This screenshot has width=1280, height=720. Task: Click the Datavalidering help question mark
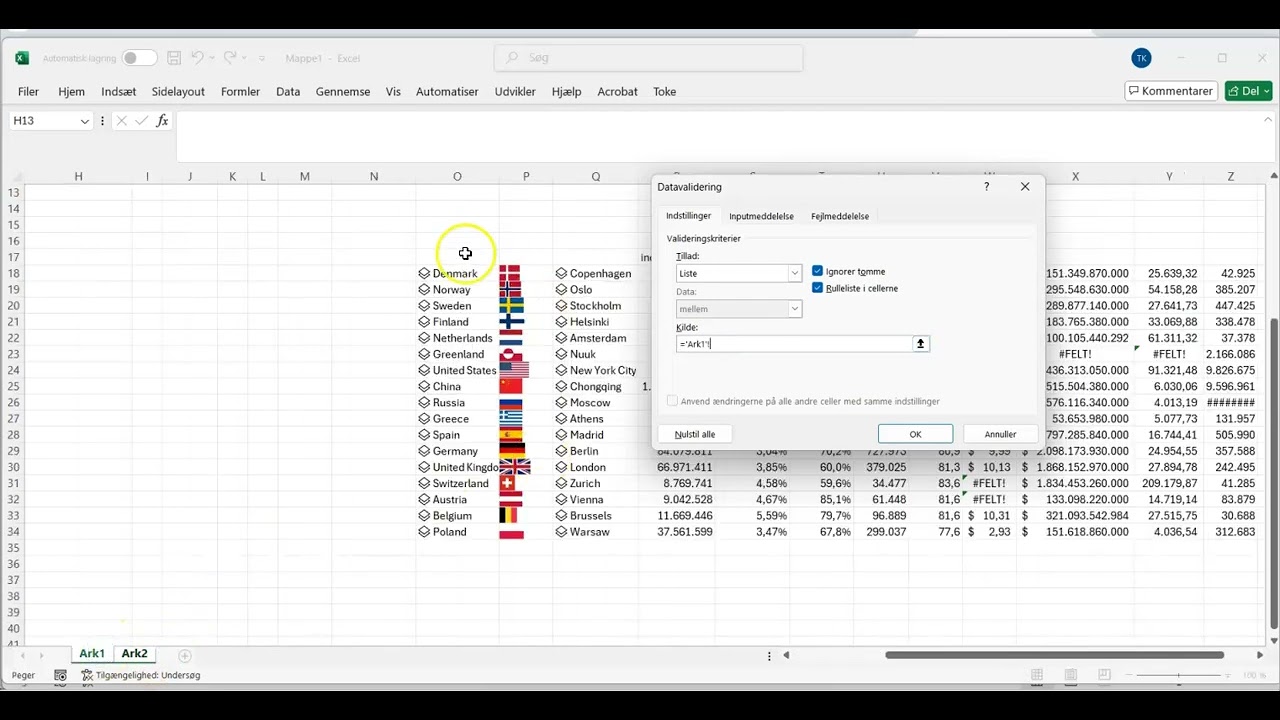[987, 187]
